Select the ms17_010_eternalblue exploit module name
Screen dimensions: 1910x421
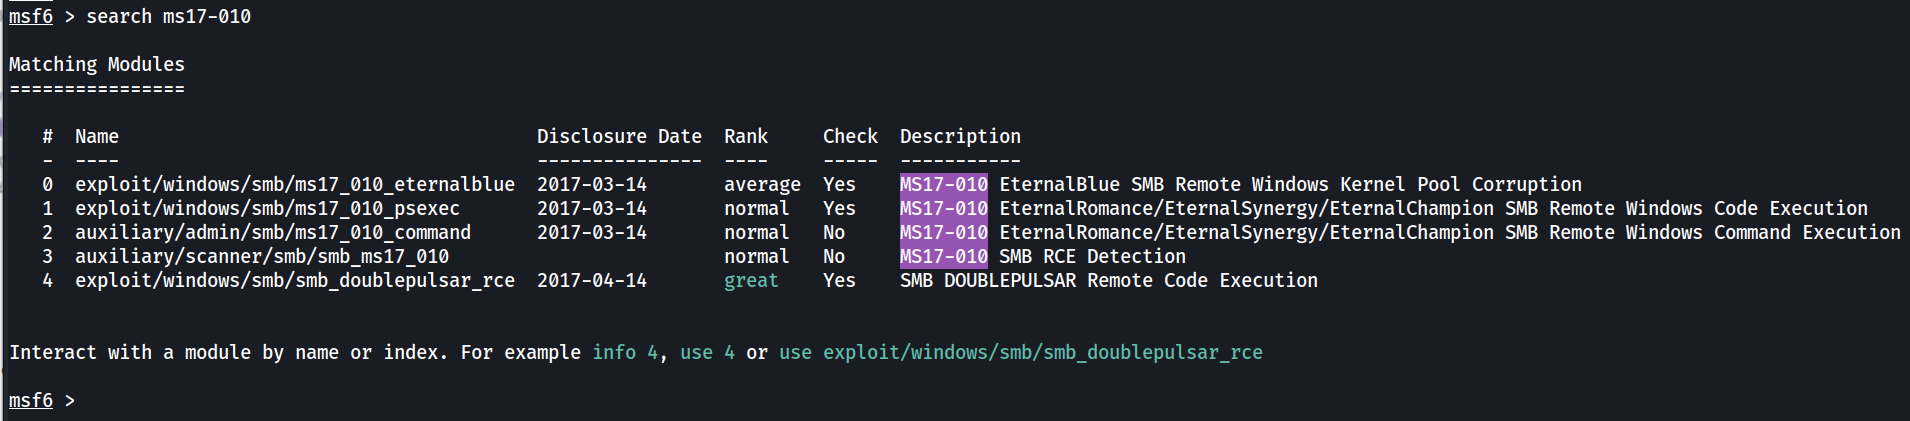pos(295,185)
